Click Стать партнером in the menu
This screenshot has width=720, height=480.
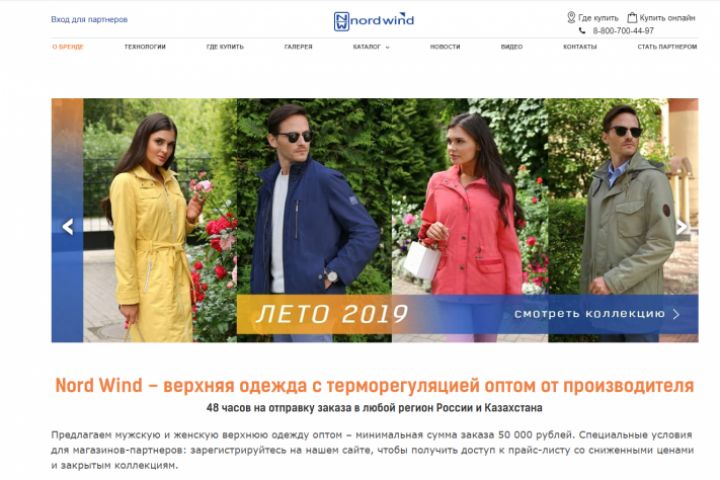pos(667,47)
